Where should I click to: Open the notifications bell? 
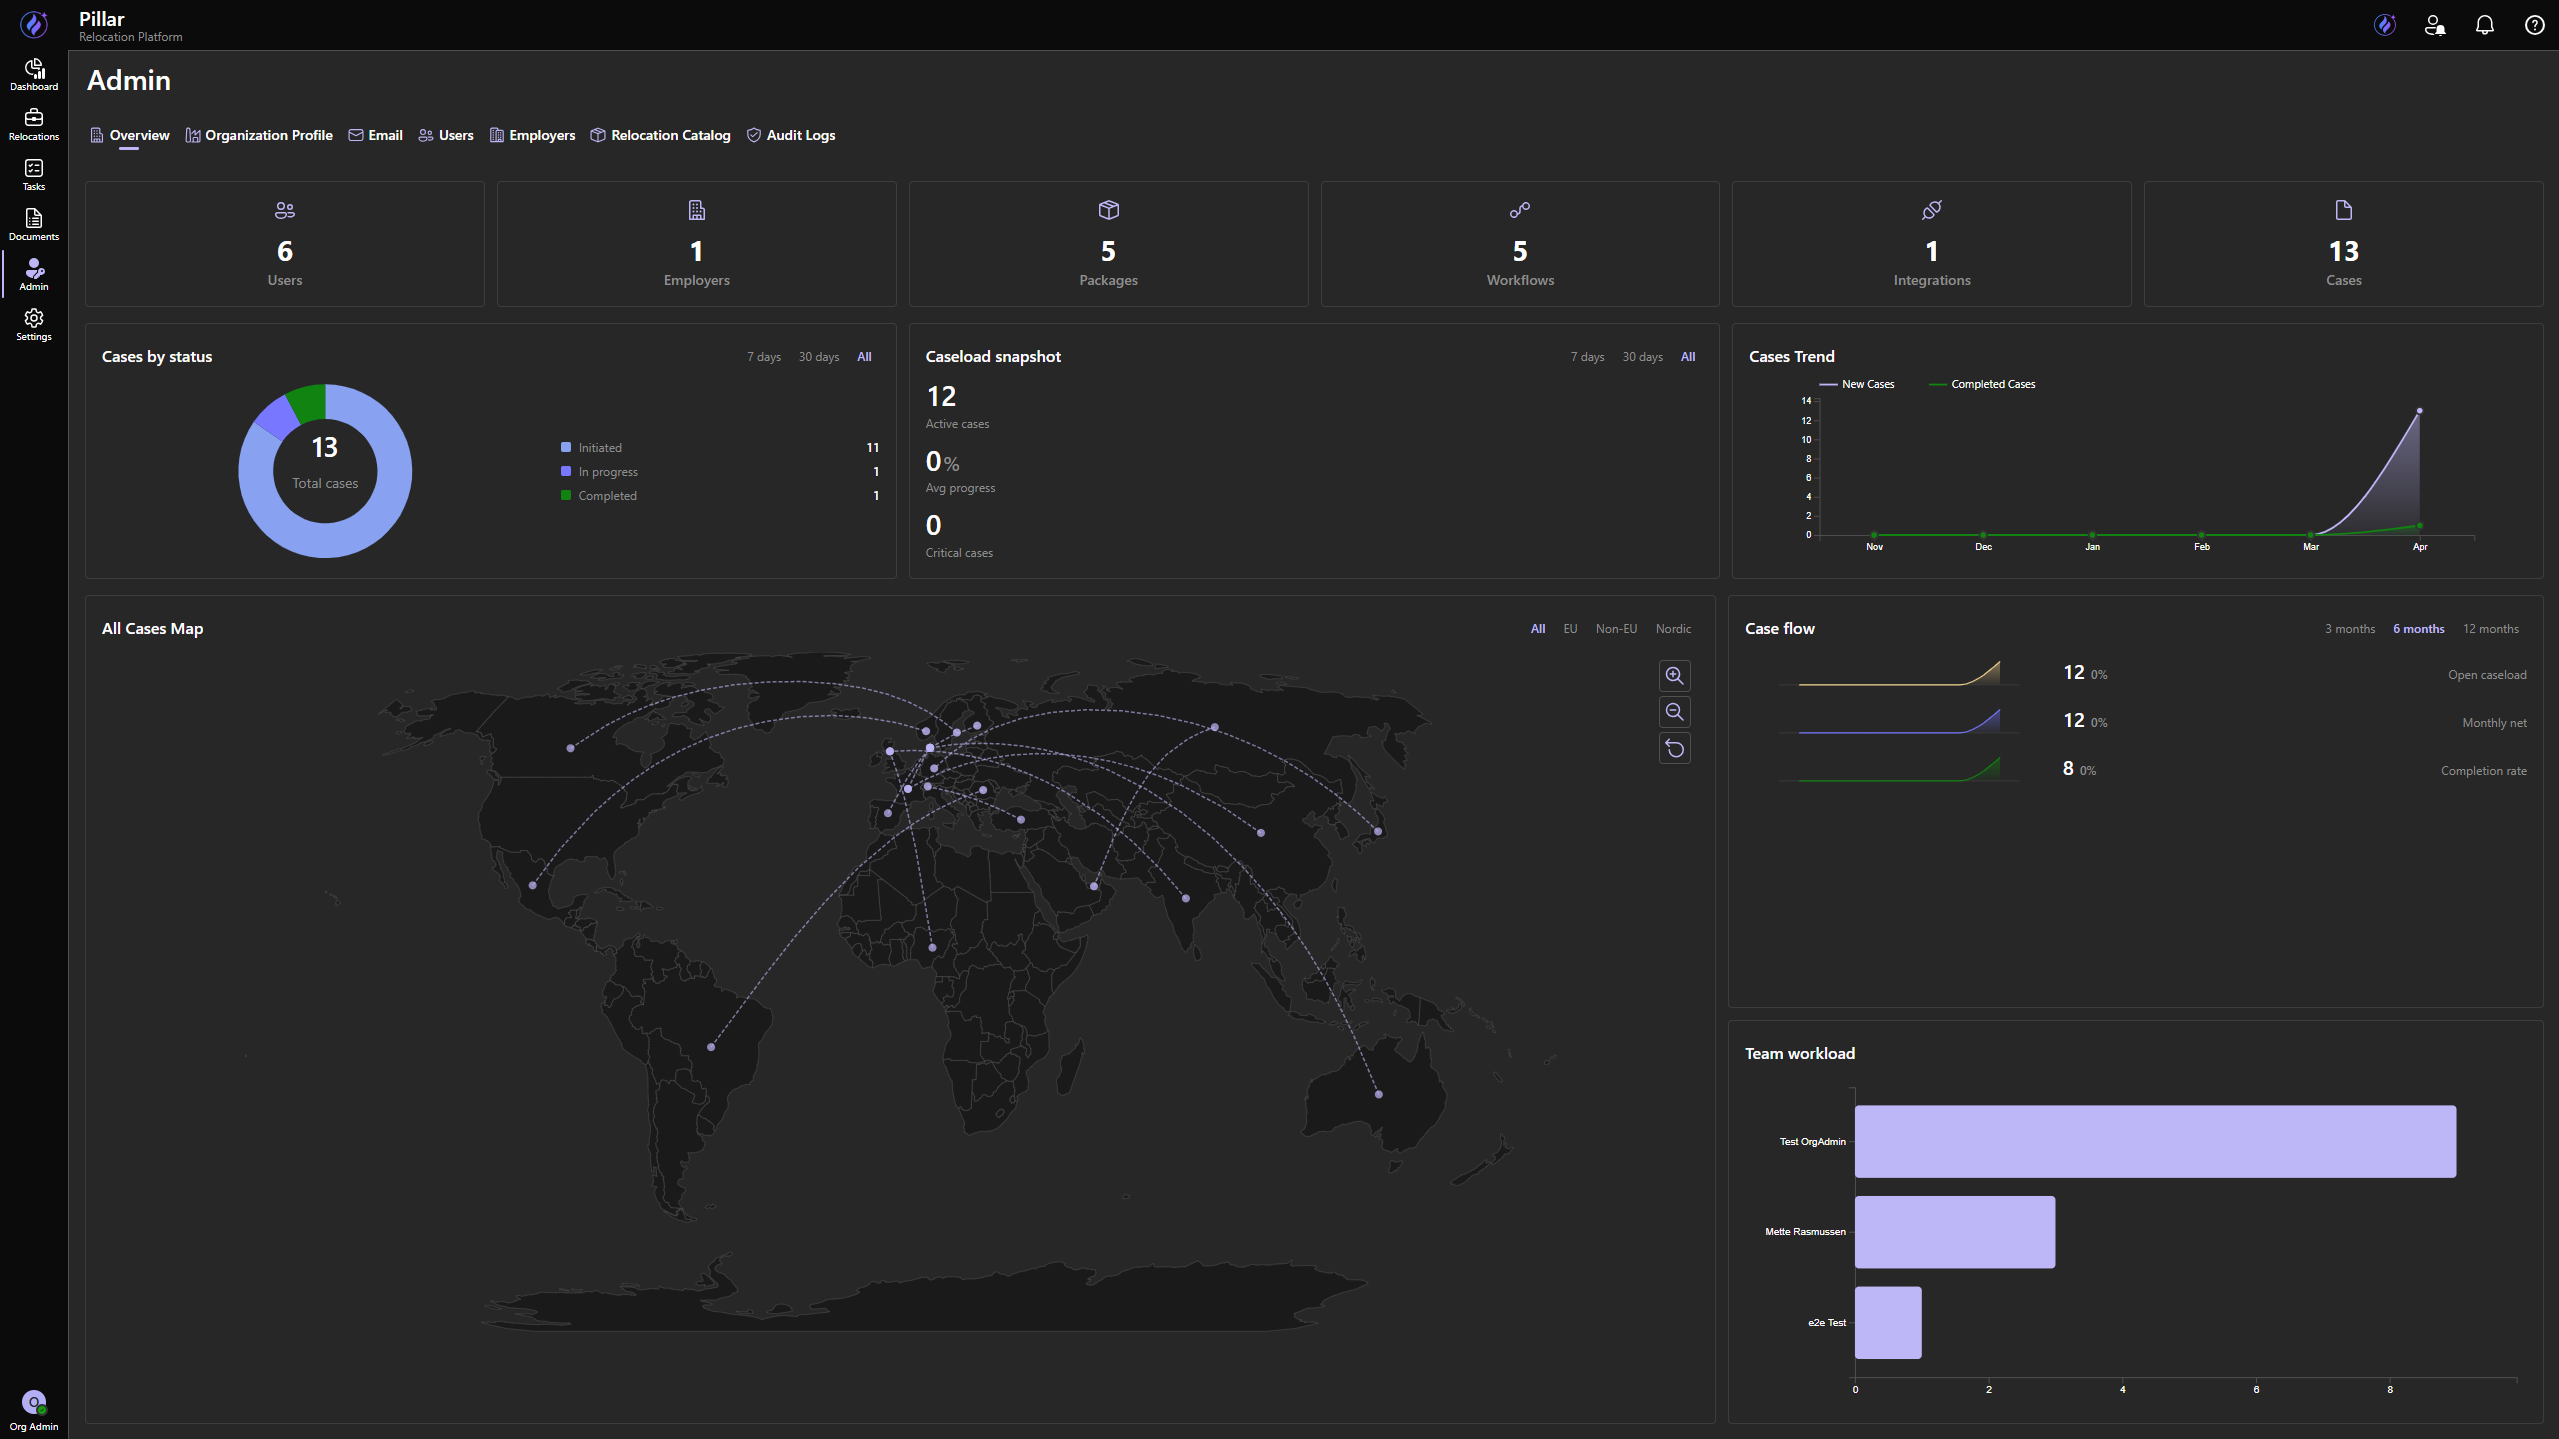point(2485,25)
